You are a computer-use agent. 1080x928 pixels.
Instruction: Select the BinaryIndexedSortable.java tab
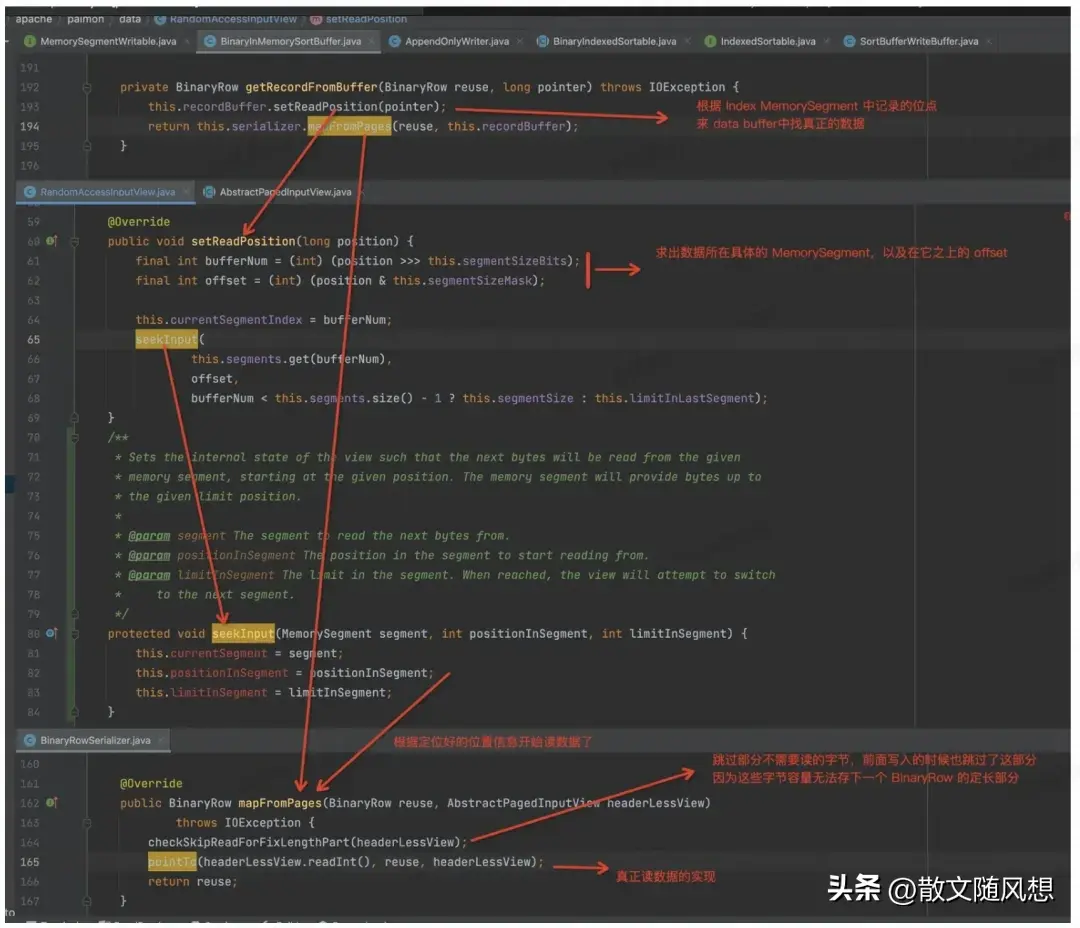tap(614, 42)
